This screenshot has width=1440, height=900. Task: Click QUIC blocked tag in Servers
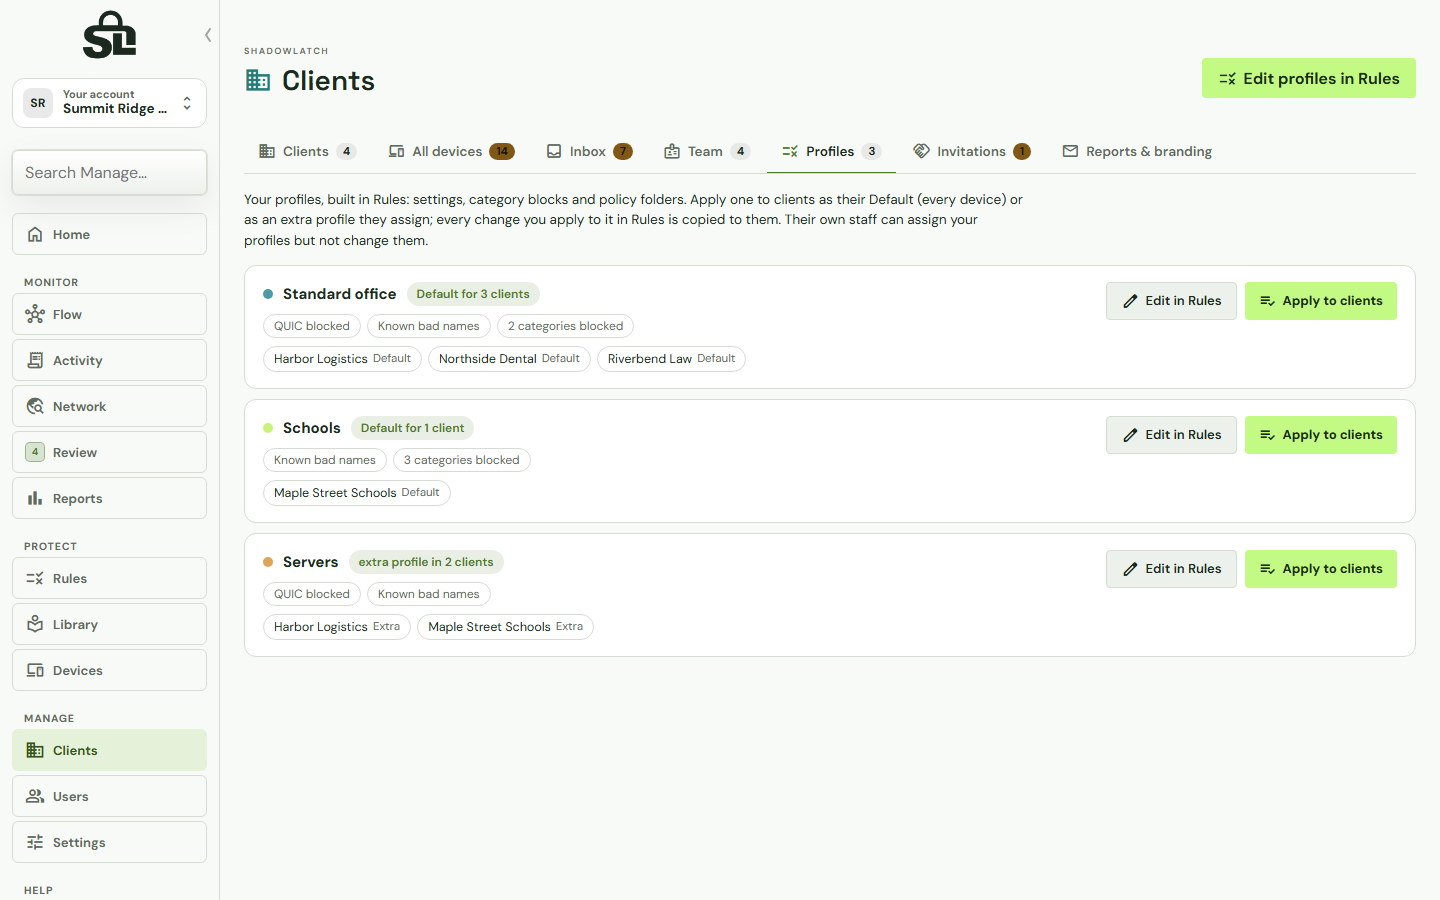click(312, 594)
